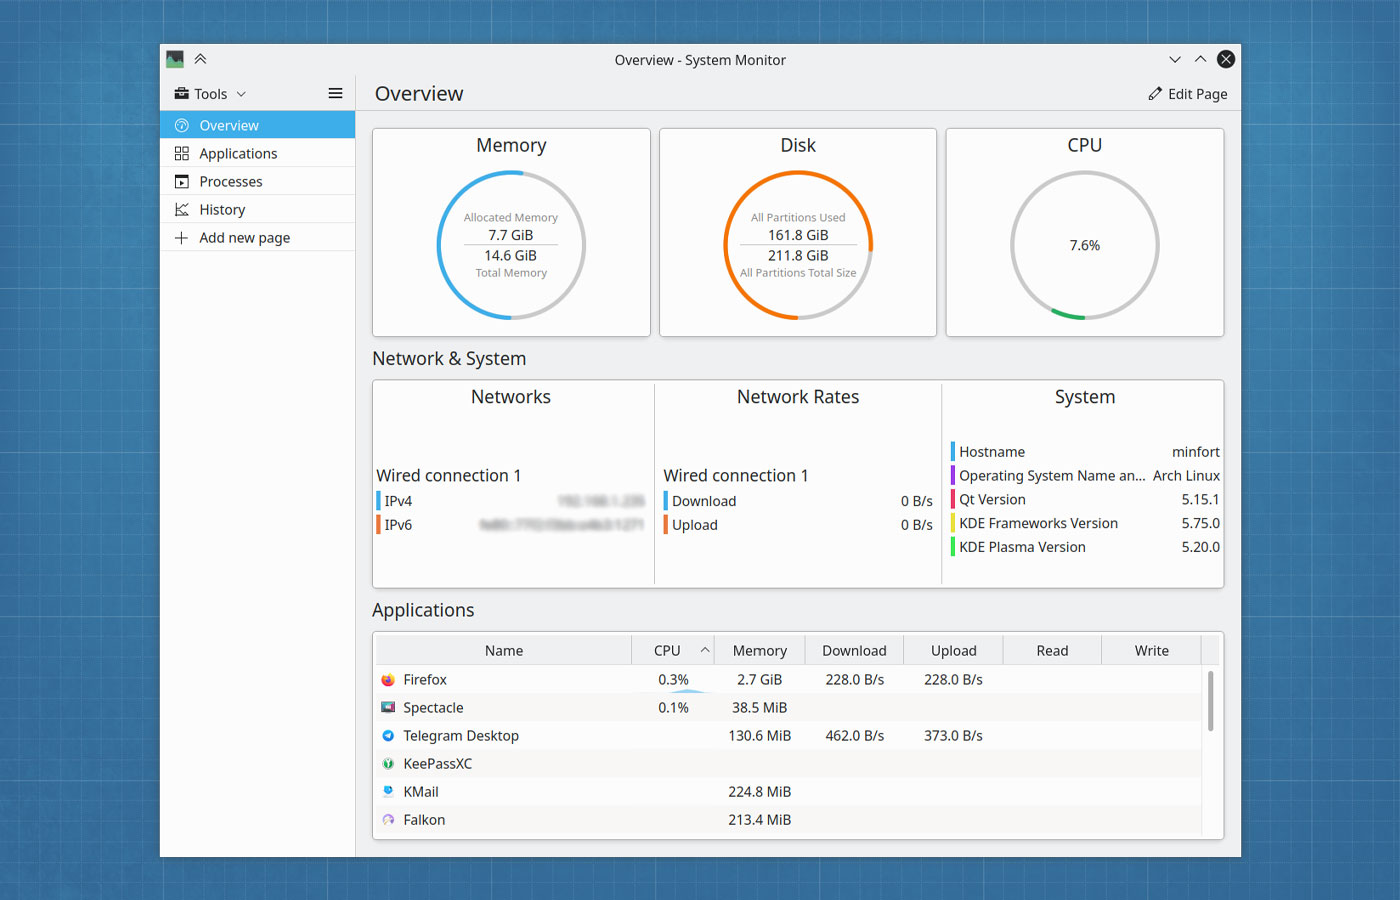Click the Memory donut chart
Viewport: 1400px width, 900px height.
coord(511,245)
